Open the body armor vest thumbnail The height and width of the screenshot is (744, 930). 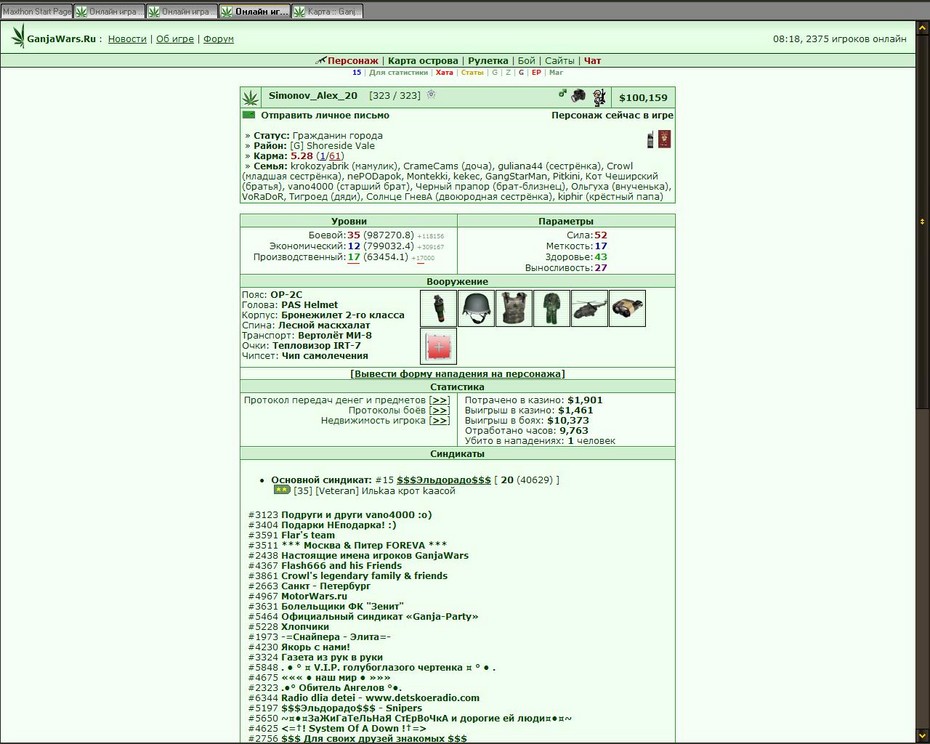(514, 308)
